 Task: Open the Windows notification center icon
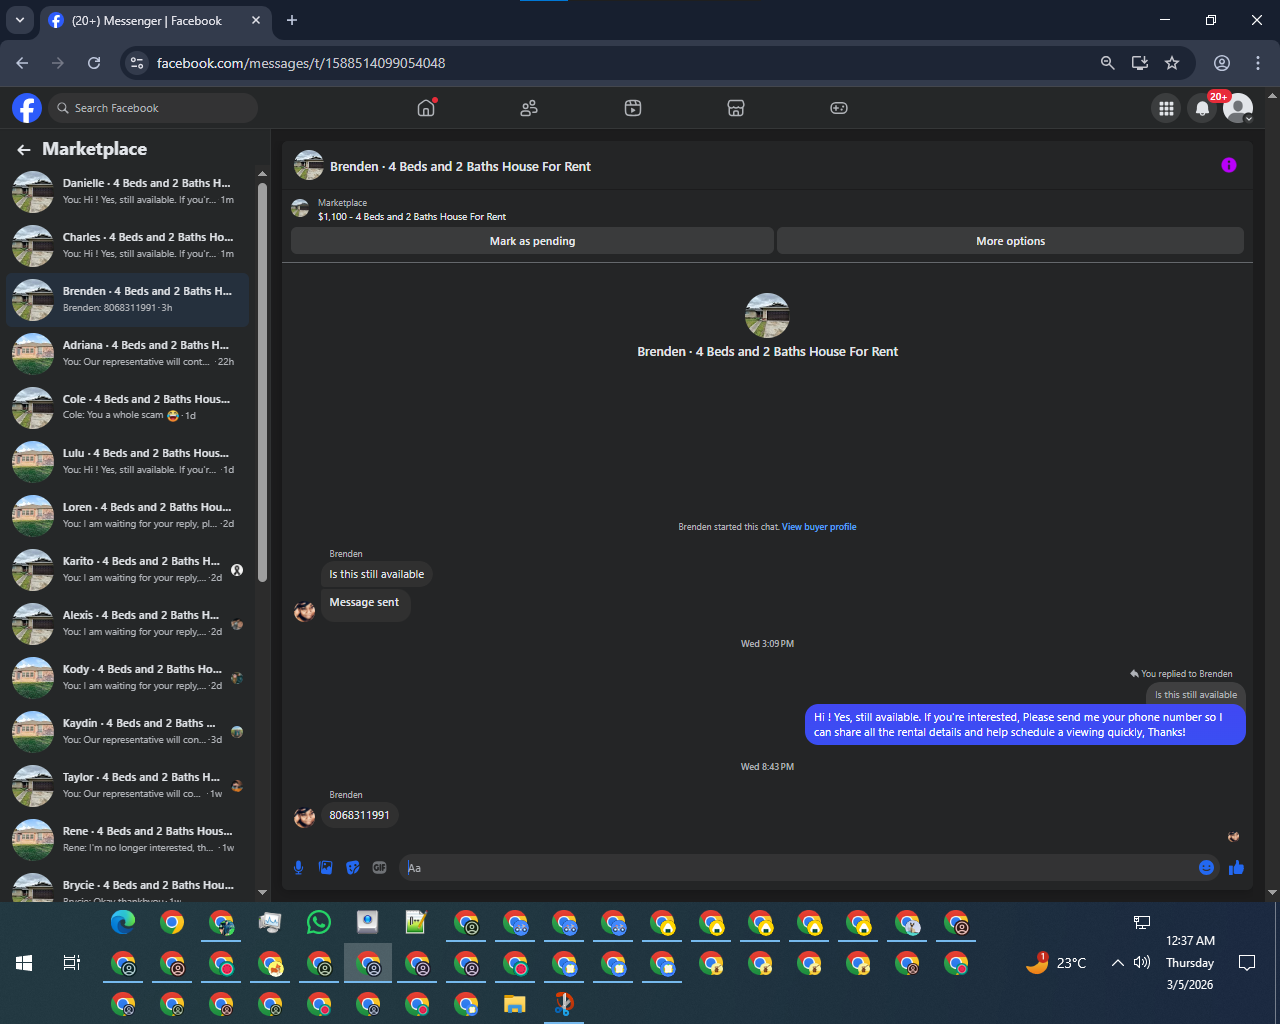click(x=1247, y=963)
